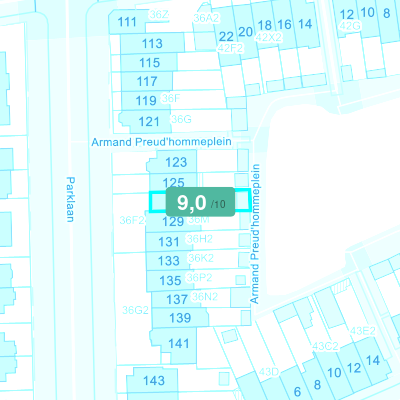Screen dimensions: 400x400
Task: Select building number 129
Action: click(x=173, y=221)
